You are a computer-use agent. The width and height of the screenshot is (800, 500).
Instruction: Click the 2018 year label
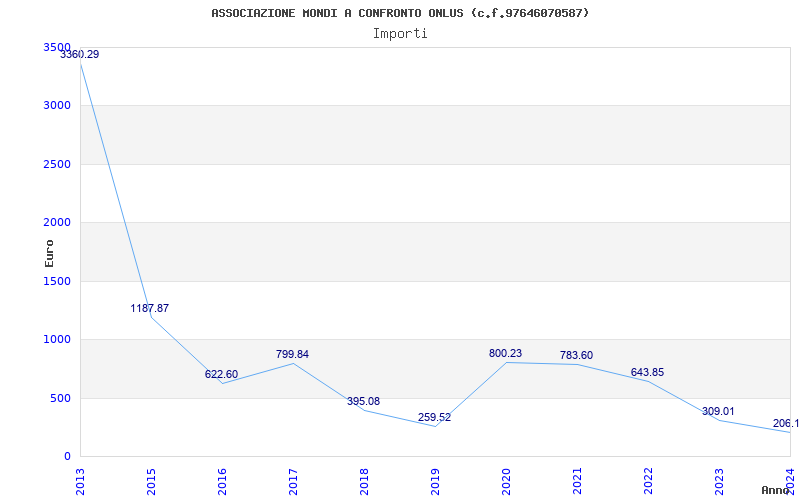click(x=364, y=482)
